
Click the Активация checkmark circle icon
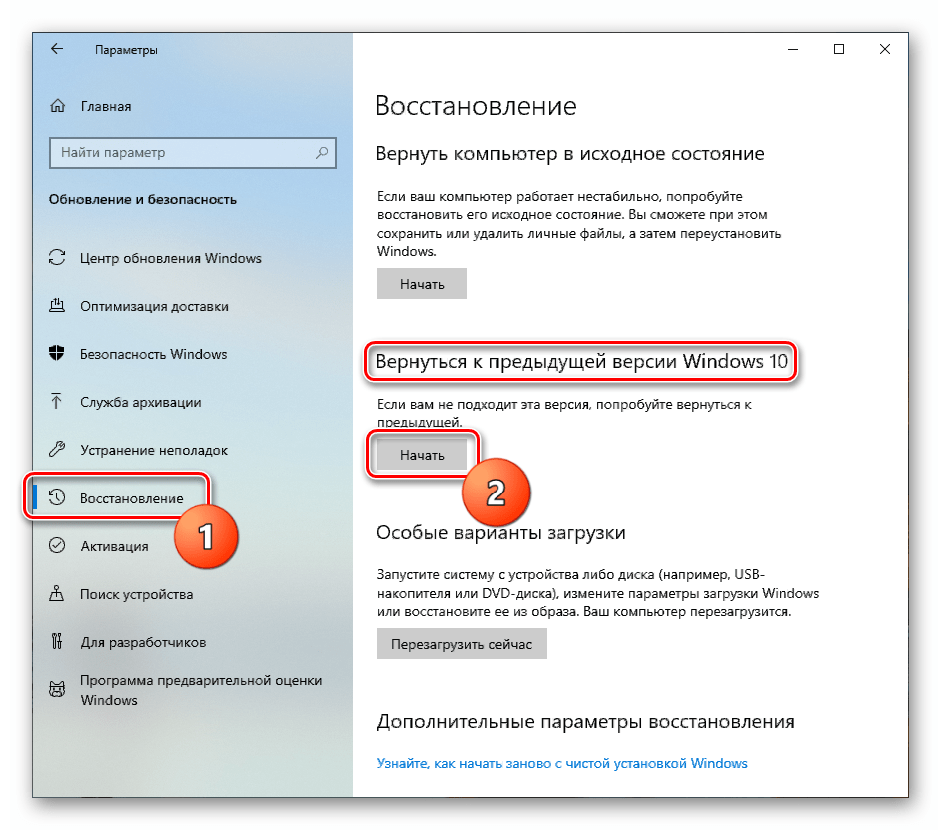57,546
